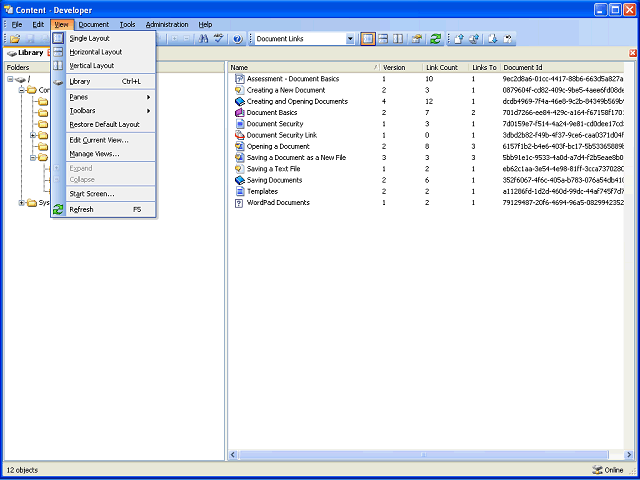Run the spell check toolbar icon
Image resolution: width=640 pixels, height=480 pixels.
pos(219,39)
